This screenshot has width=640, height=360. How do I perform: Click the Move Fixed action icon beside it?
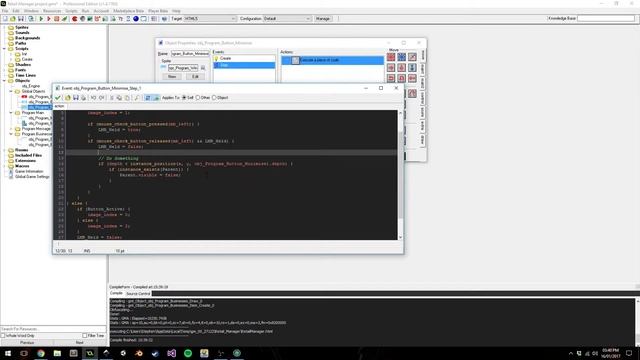click(402, 57)
